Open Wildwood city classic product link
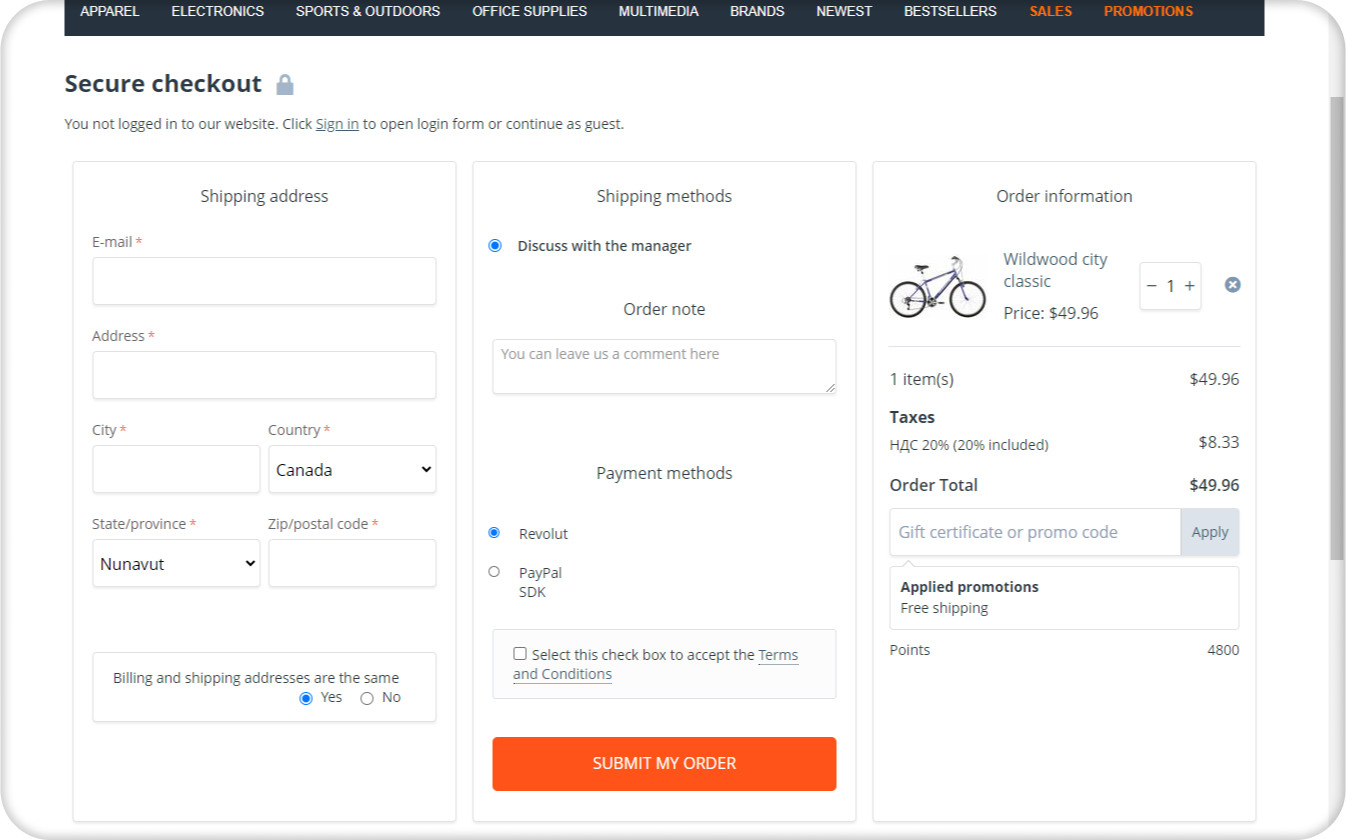Image resolution: width=1346 pixels, height=840 pixels. pyautogui.click(x=1055, y=270)
